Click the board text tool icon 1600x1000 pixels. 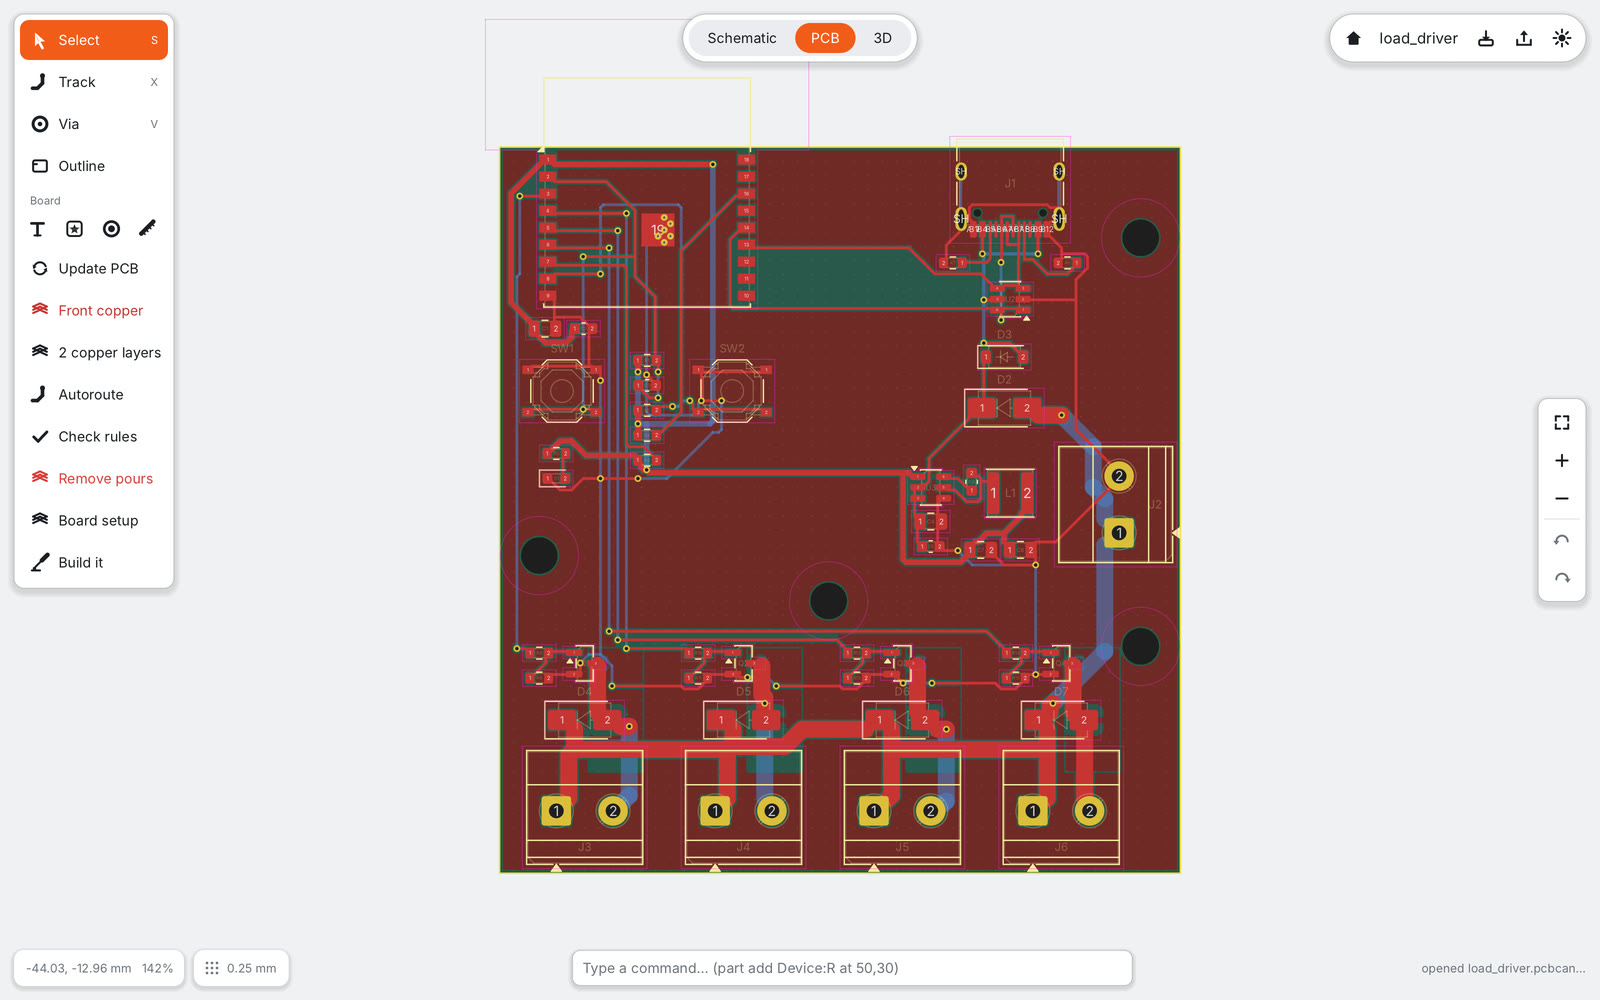(x=38, y=229)
